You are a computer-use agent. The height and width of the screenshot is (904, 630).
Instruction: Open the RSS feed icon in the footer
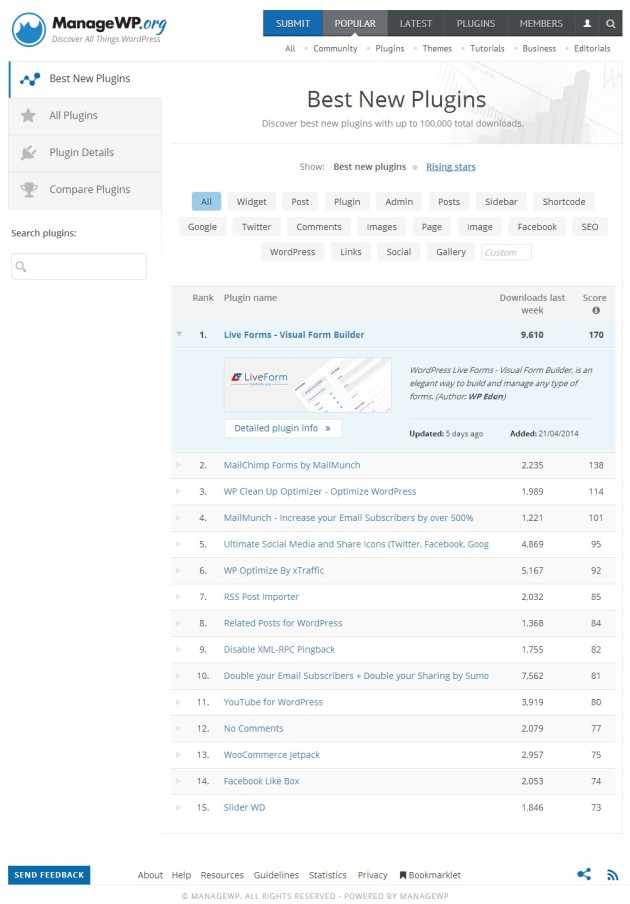click(x=613, y=875)
